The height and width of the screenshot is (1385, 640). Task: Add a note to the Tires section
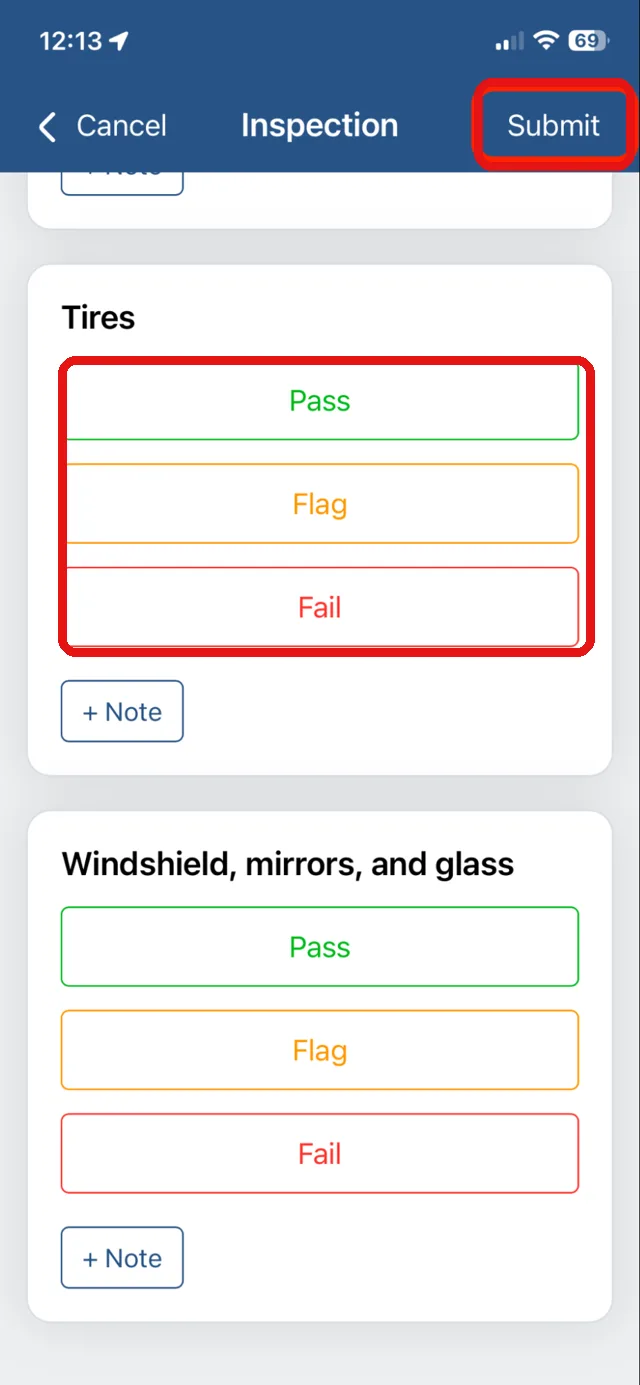click(x=122, y=711)
